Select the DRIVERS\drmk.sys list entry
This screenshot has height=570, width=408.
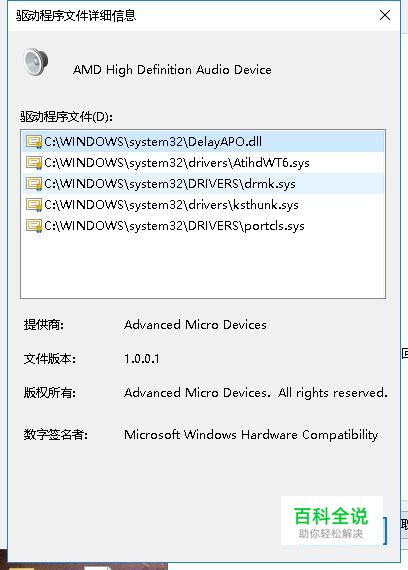click(x=203, y=184)
